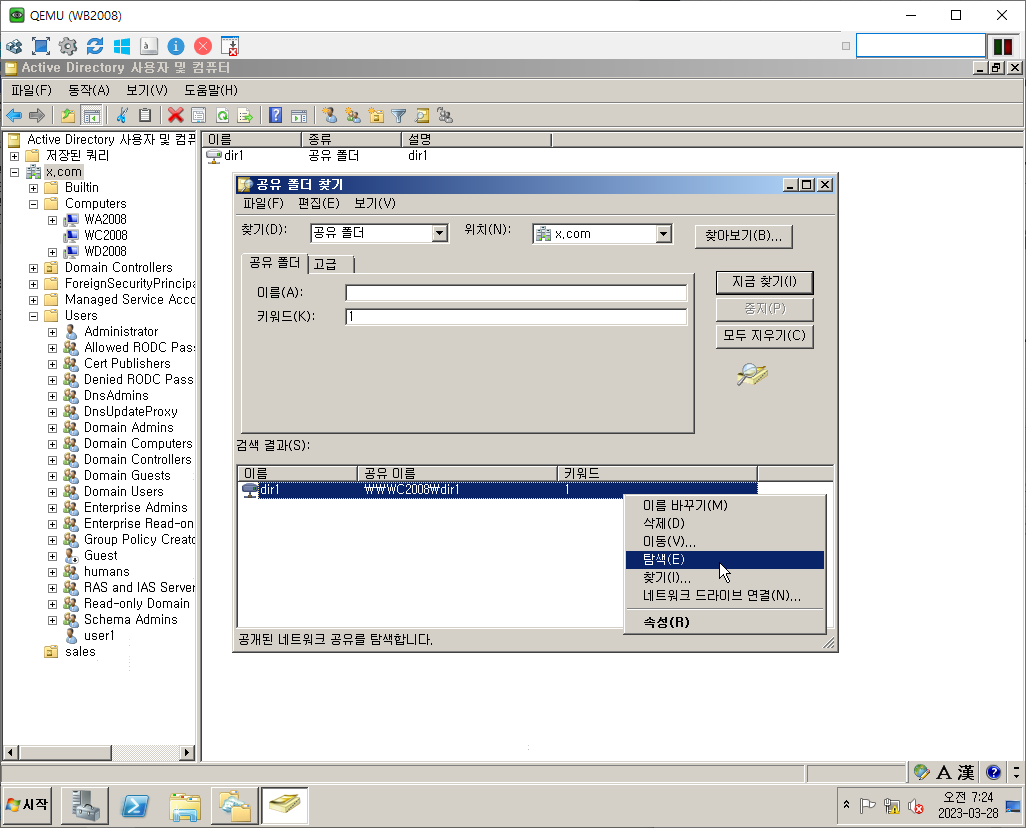
Task: Click the QEMU fullscreen icon
Action: pos(41,46)
